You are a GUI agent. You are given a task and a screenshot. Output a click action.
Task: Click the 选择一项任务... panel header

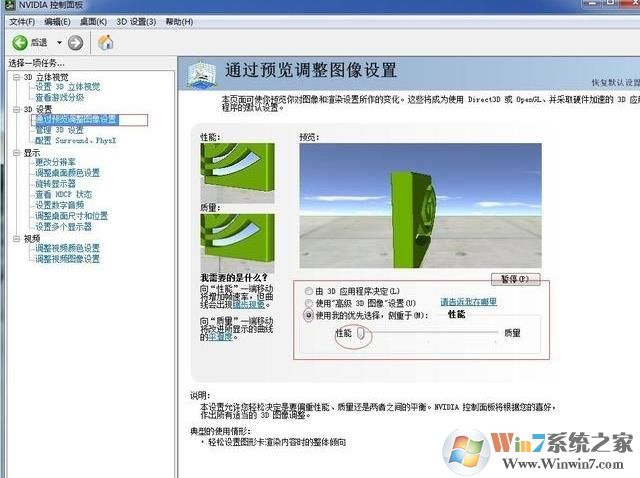[36, 63]
